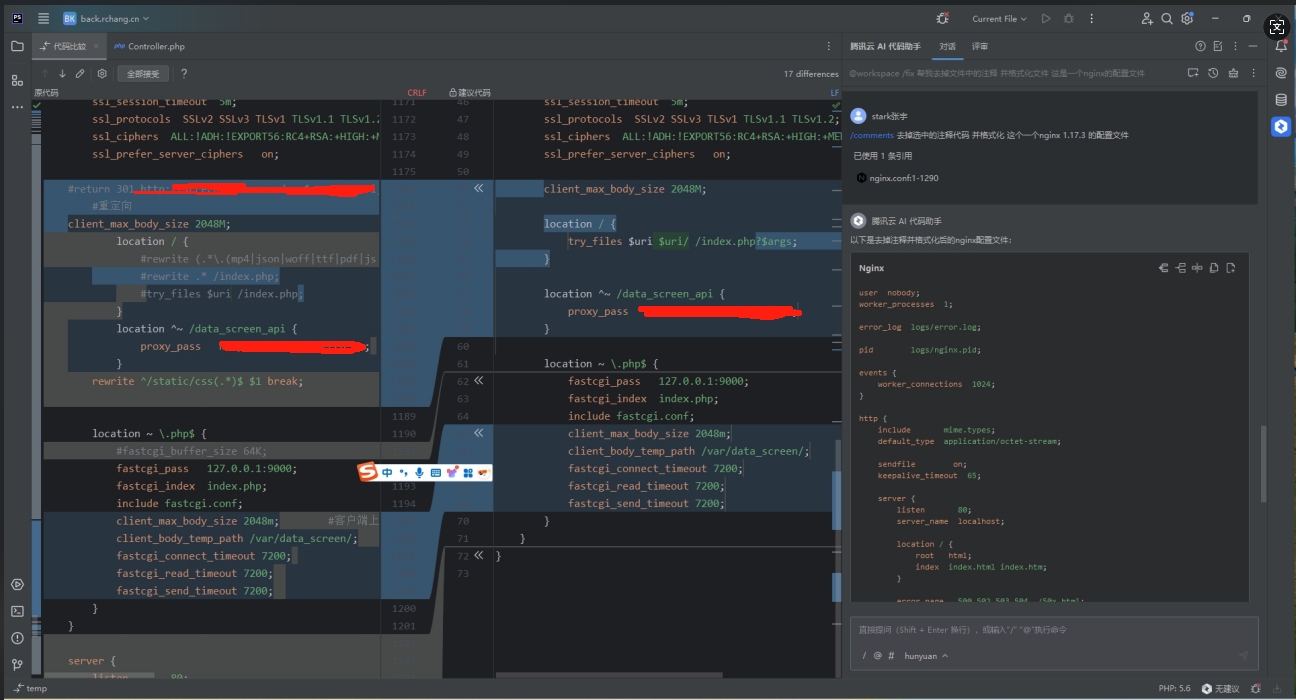Open more run actions menu

click(x=1091, y=18)
